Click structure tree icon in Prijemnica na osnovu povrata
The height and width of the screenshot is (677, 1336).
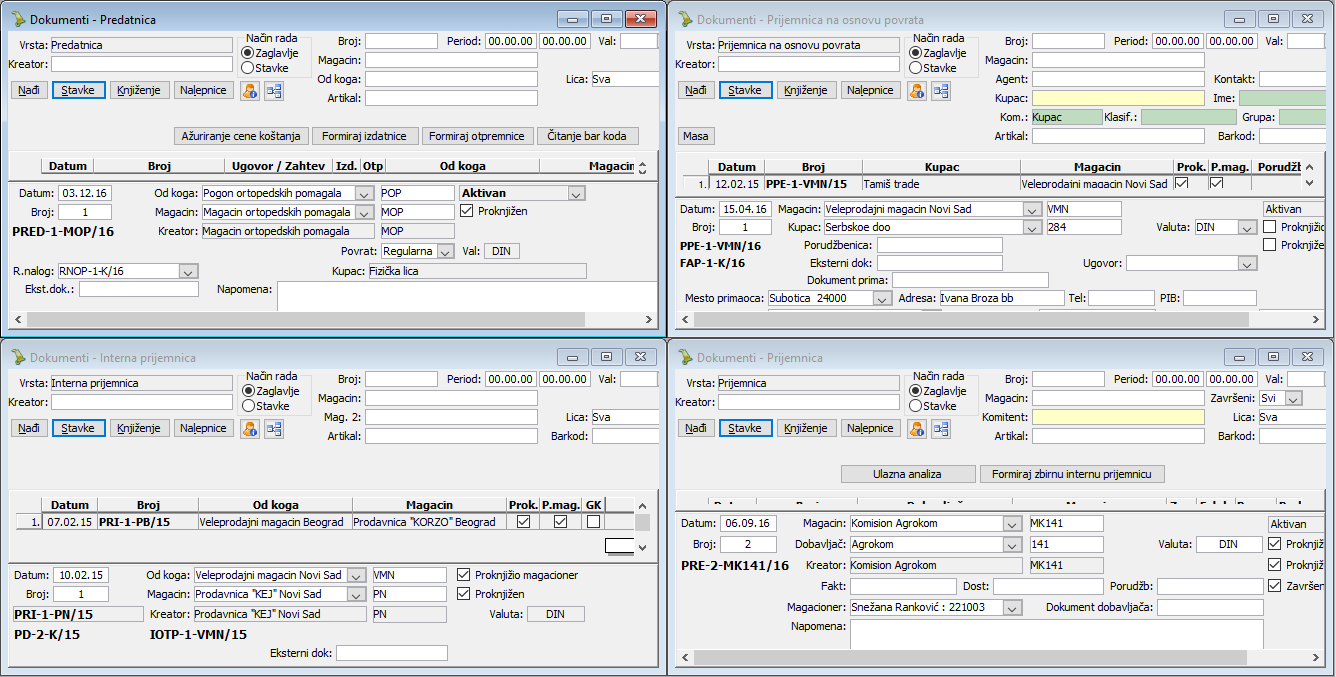coord(941,90)
